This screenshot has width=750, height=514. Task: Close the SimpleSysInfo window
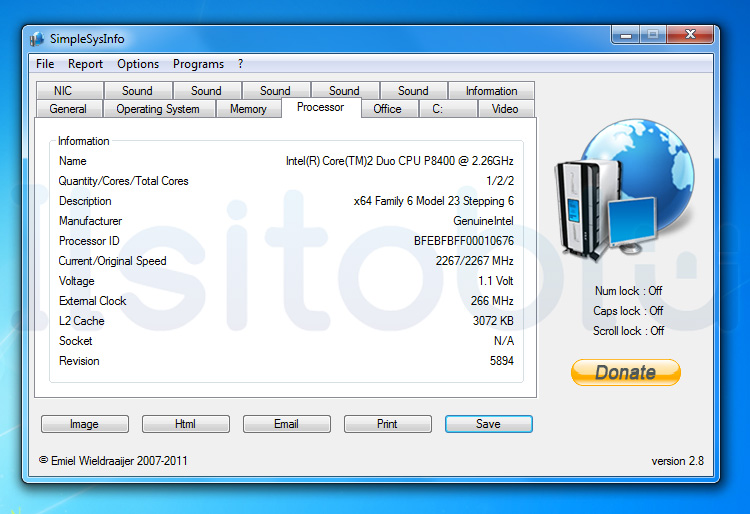pyautogui.click(x=690, y=34)
